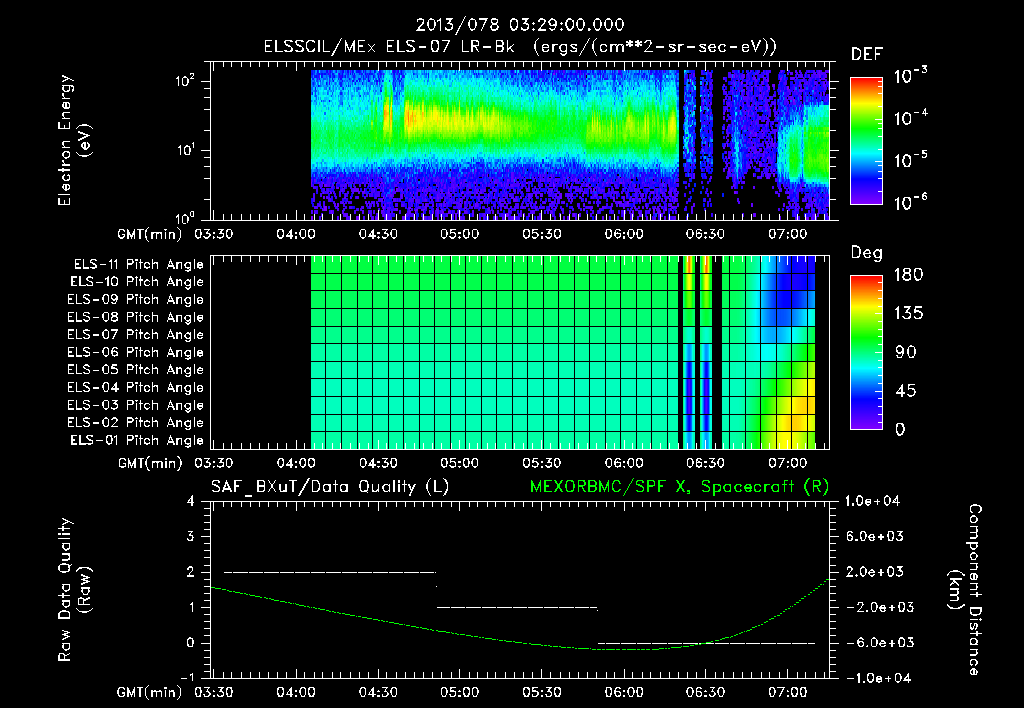Click the Deg pitch angle color bar

coord(866,352)
